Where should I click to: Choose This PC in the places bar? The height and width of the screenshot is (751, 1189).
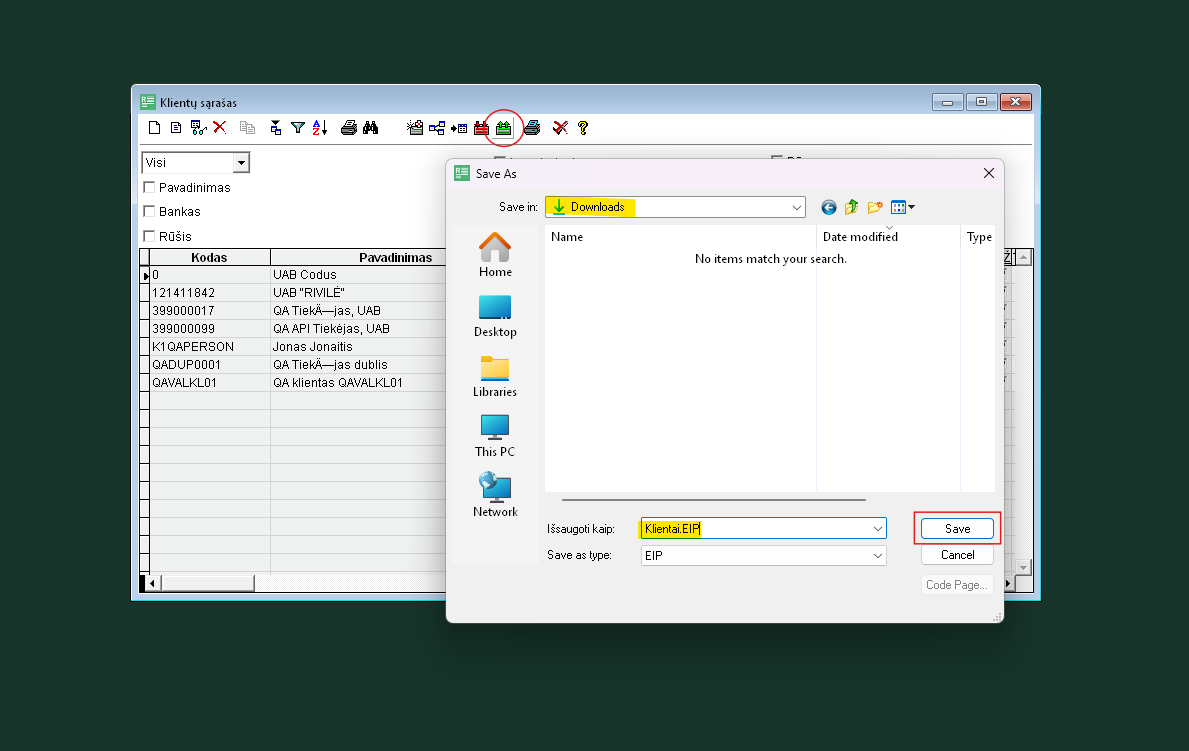(x=495, y=435)
